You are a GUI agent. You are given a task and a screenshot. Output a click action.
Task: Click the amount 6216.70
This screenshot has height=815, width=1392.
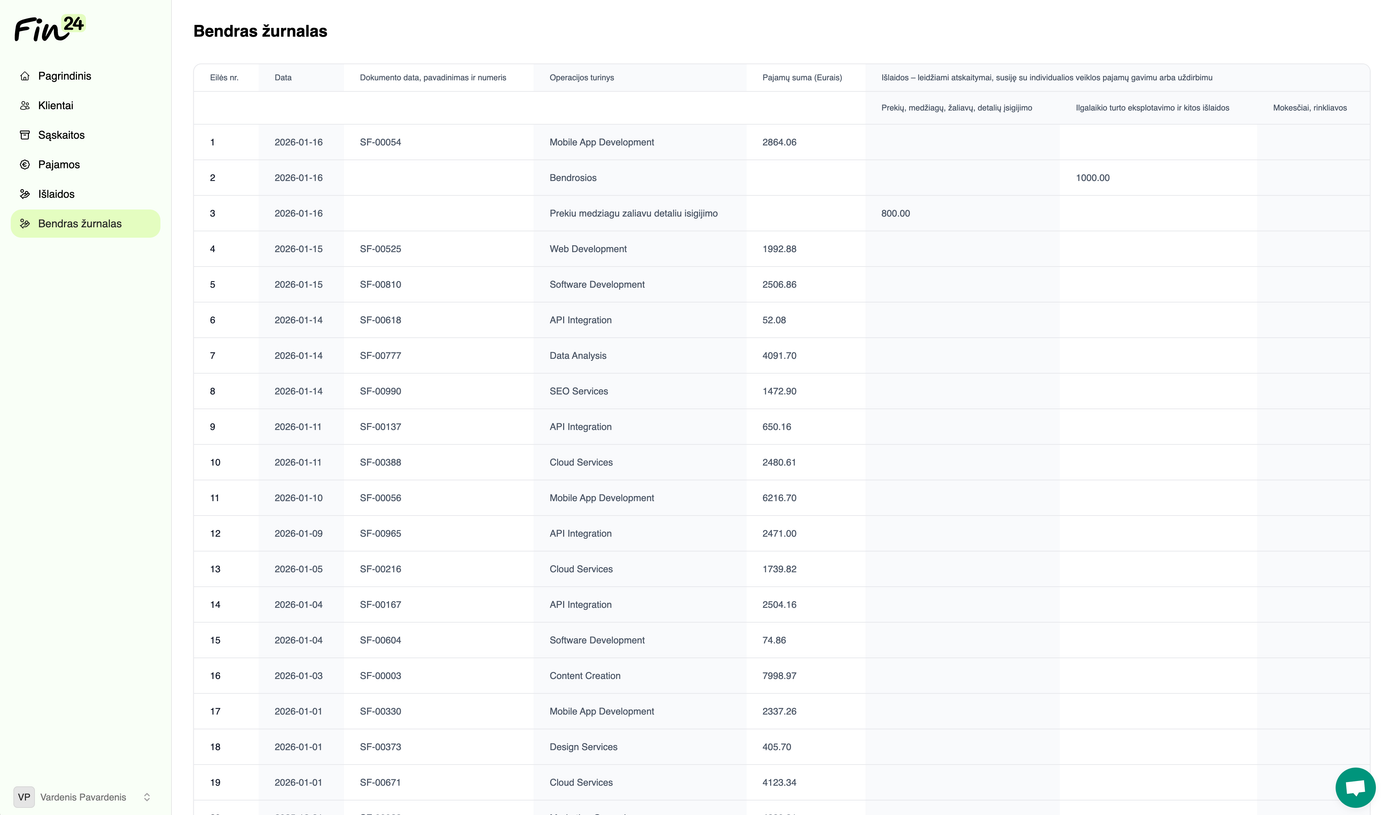coord(779,498)
